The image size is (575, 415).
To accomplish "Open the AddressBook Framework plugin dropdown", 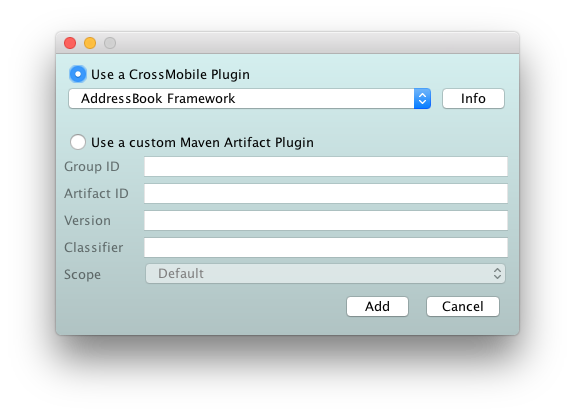I will click(249, 99).
